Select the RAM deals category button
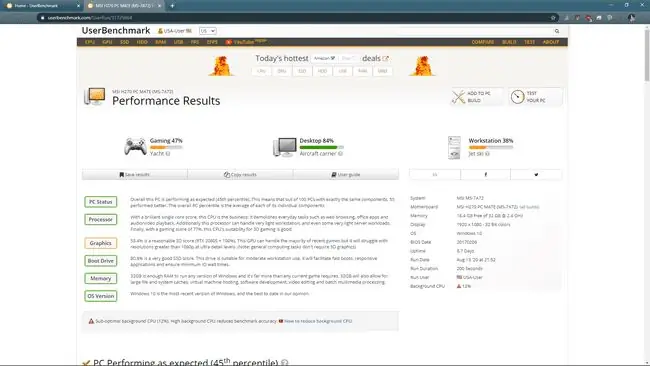The width and height of the screenshot is (650, 366). (x=362, y=71)
